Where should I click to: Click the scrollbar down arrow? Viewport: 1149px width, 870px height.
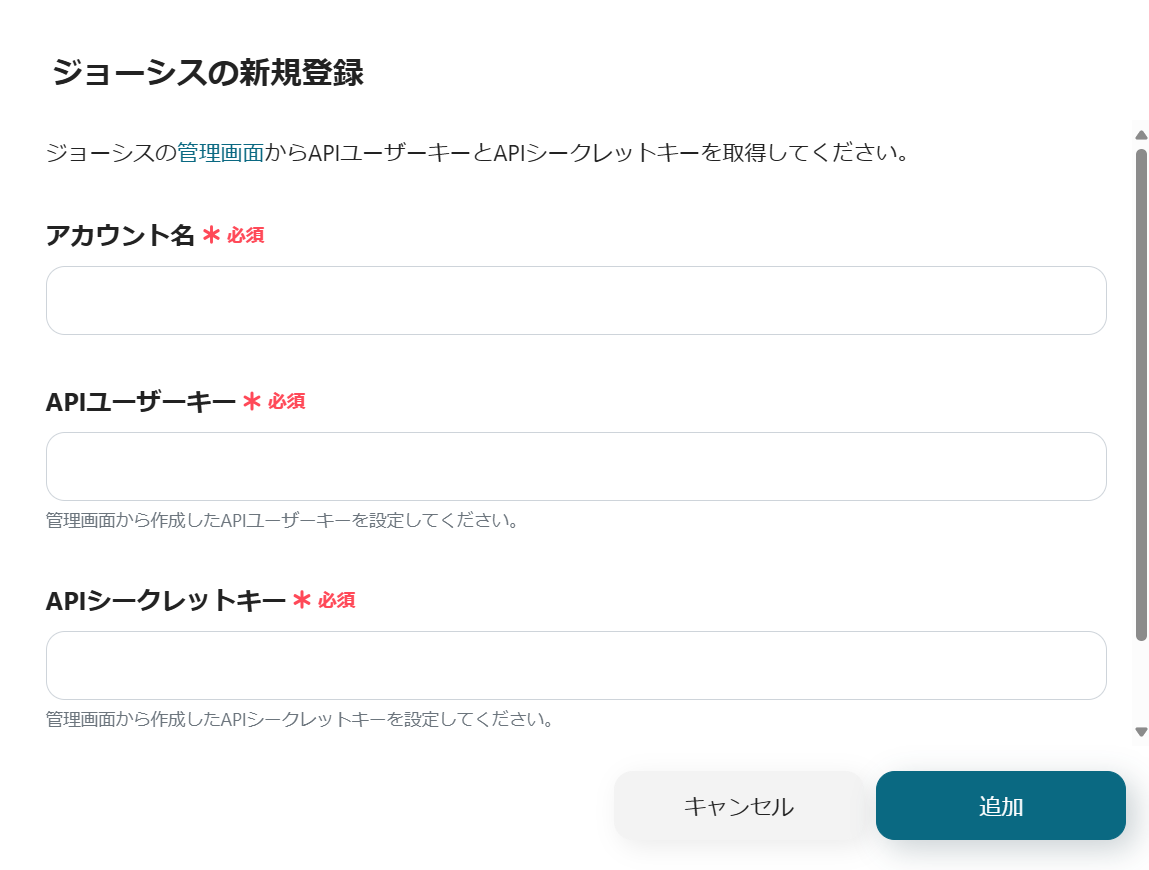pyautogui.click(x=1141, y=732)
